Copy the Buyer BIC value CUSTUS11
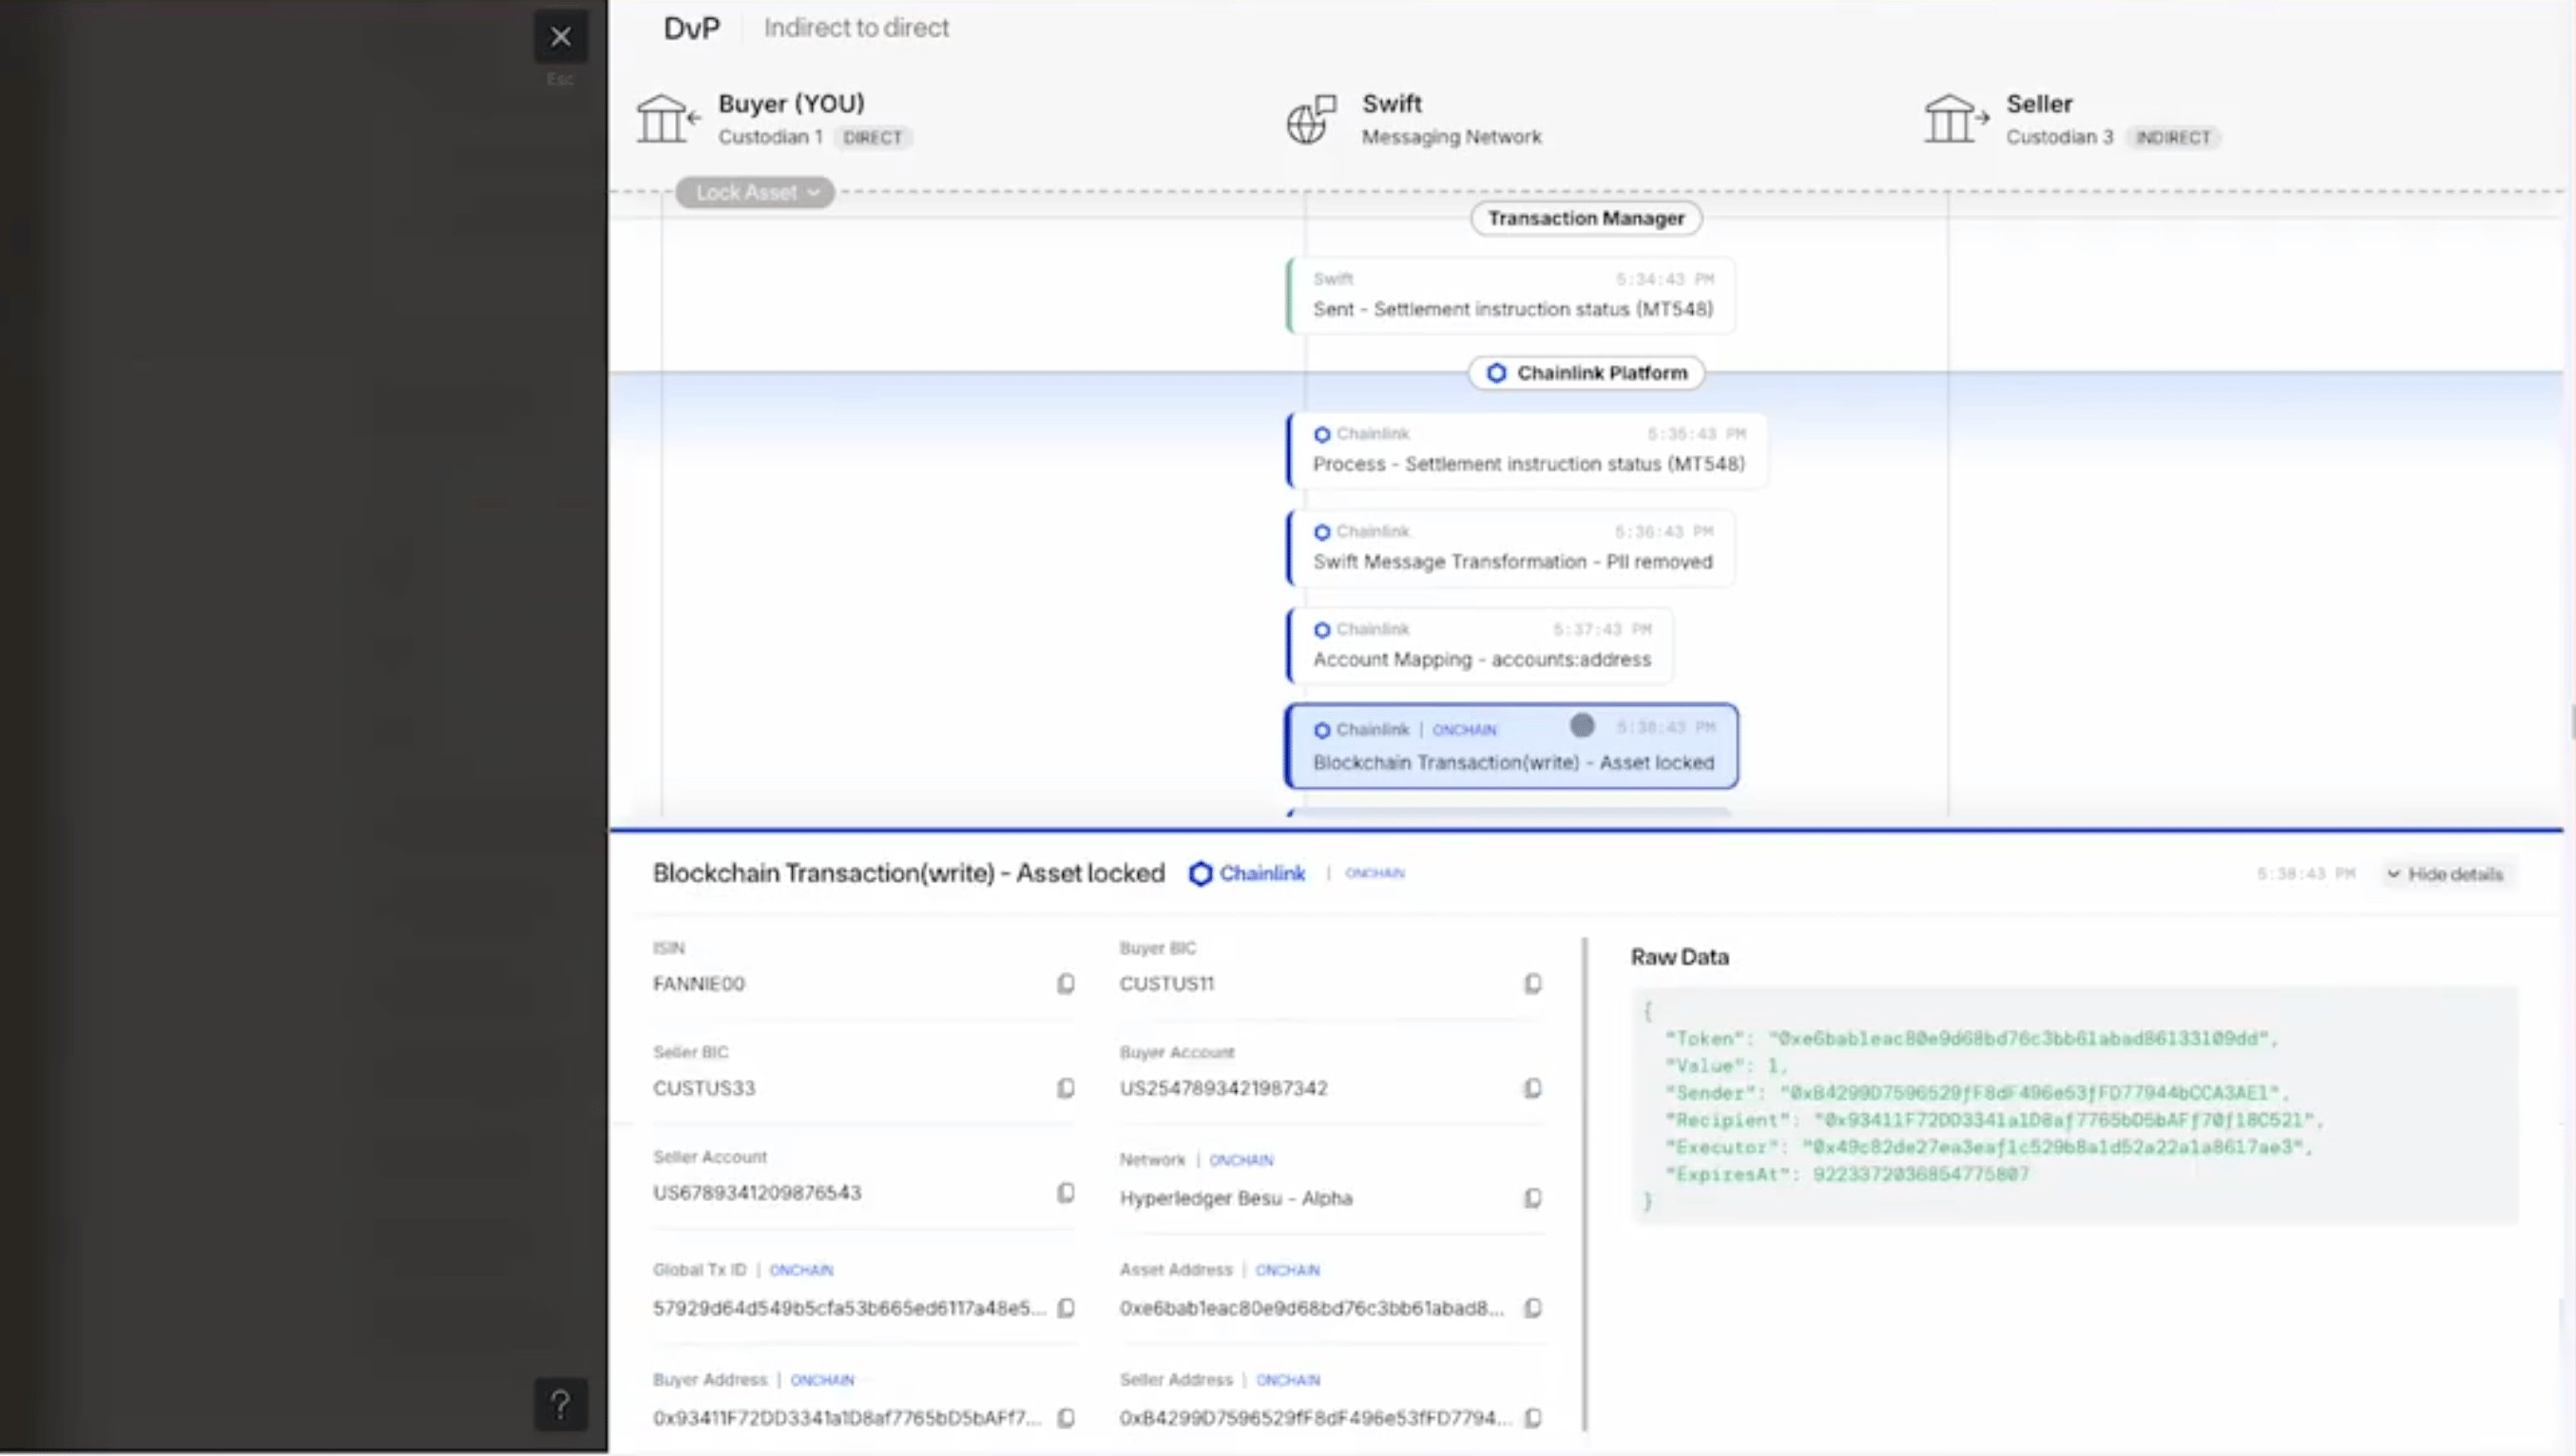2576x1456 pixels. [x=1532, y=984]
